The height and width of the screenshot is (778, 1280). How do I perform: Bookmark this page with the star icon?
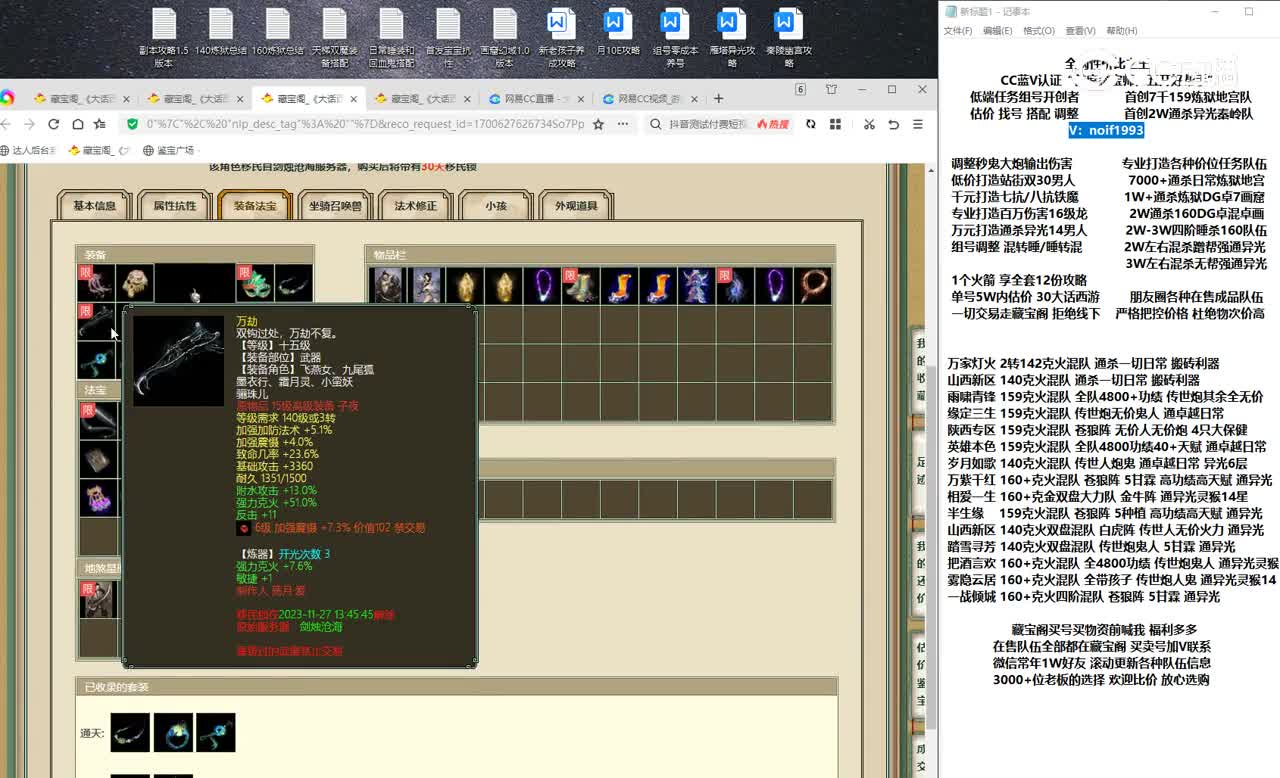598,124
